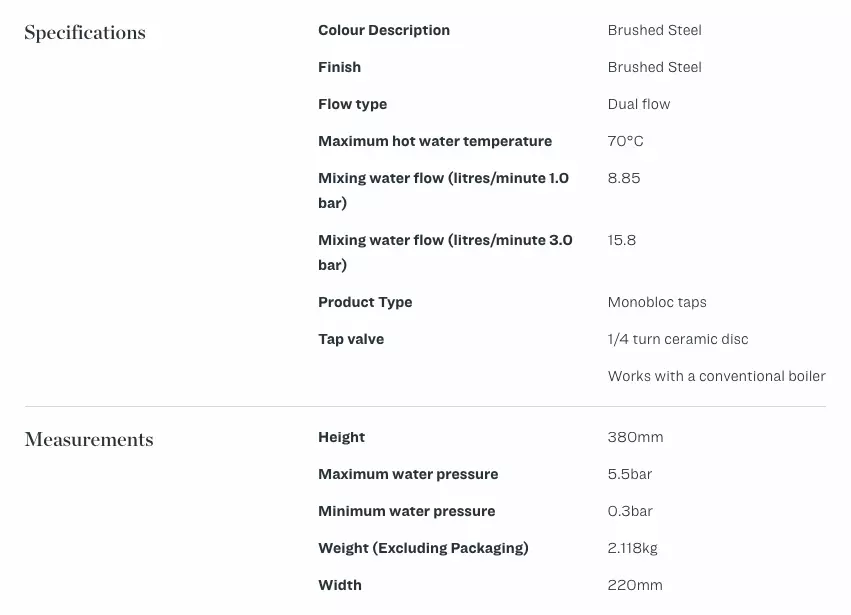Click the 8.85 mixing water flow value
Viewport: 851px width, 615px height.
(x=624, y=178)
